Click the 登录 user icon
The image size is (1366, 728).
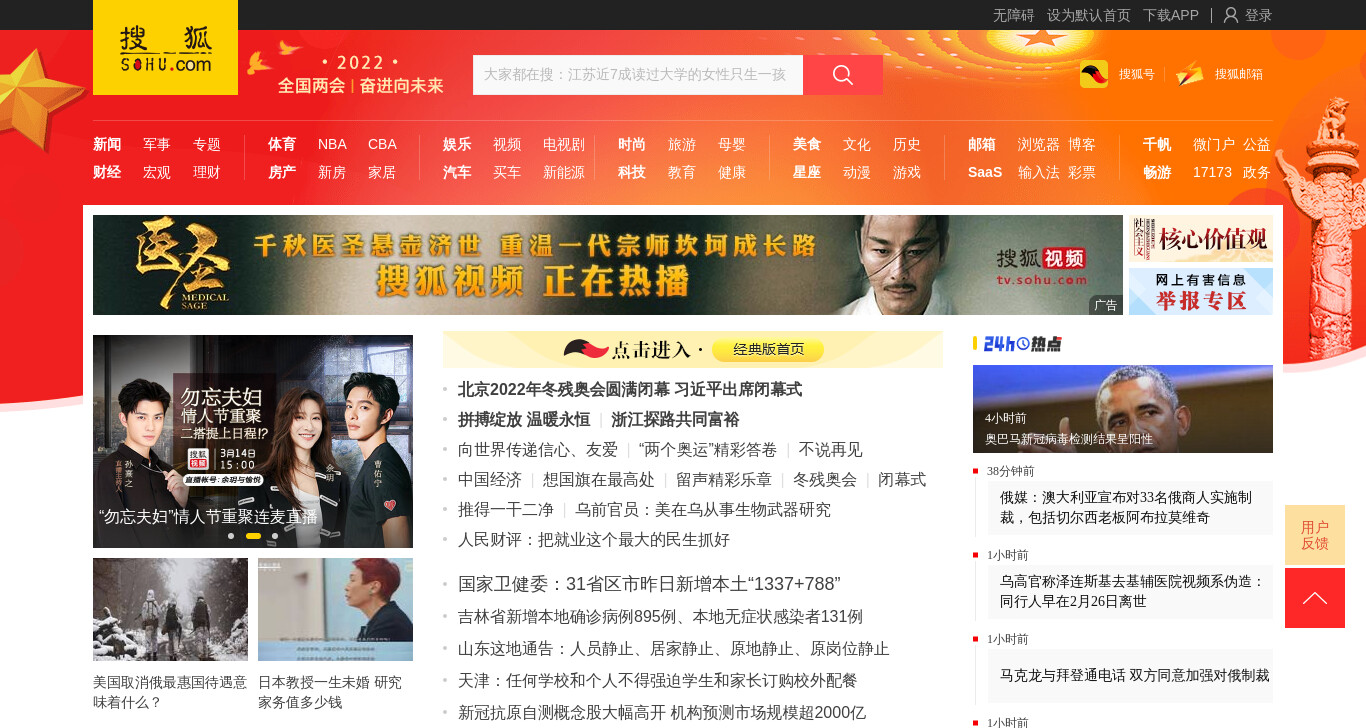(x=1231, y=15)
